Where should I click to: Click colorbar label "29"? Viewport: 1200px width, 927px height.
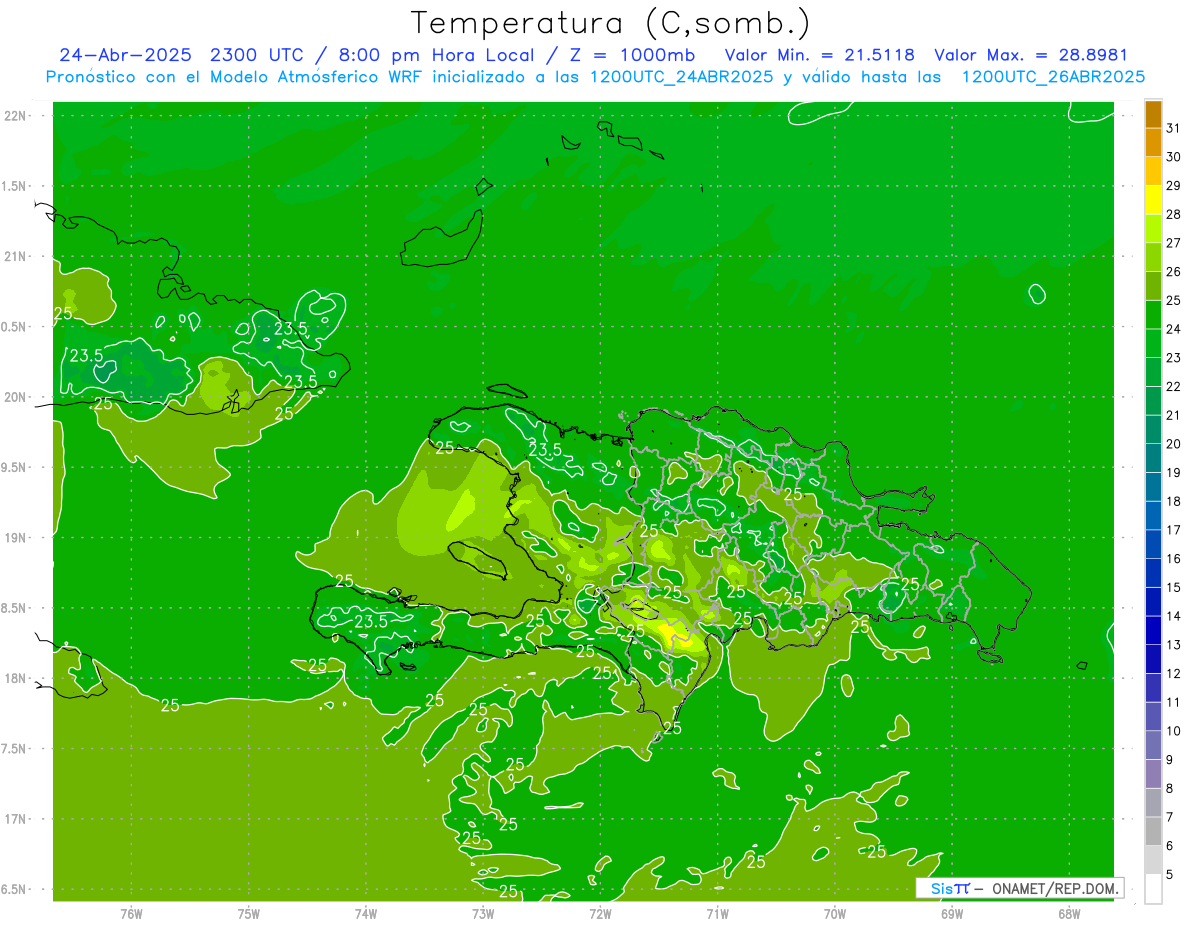[1173, 186]
